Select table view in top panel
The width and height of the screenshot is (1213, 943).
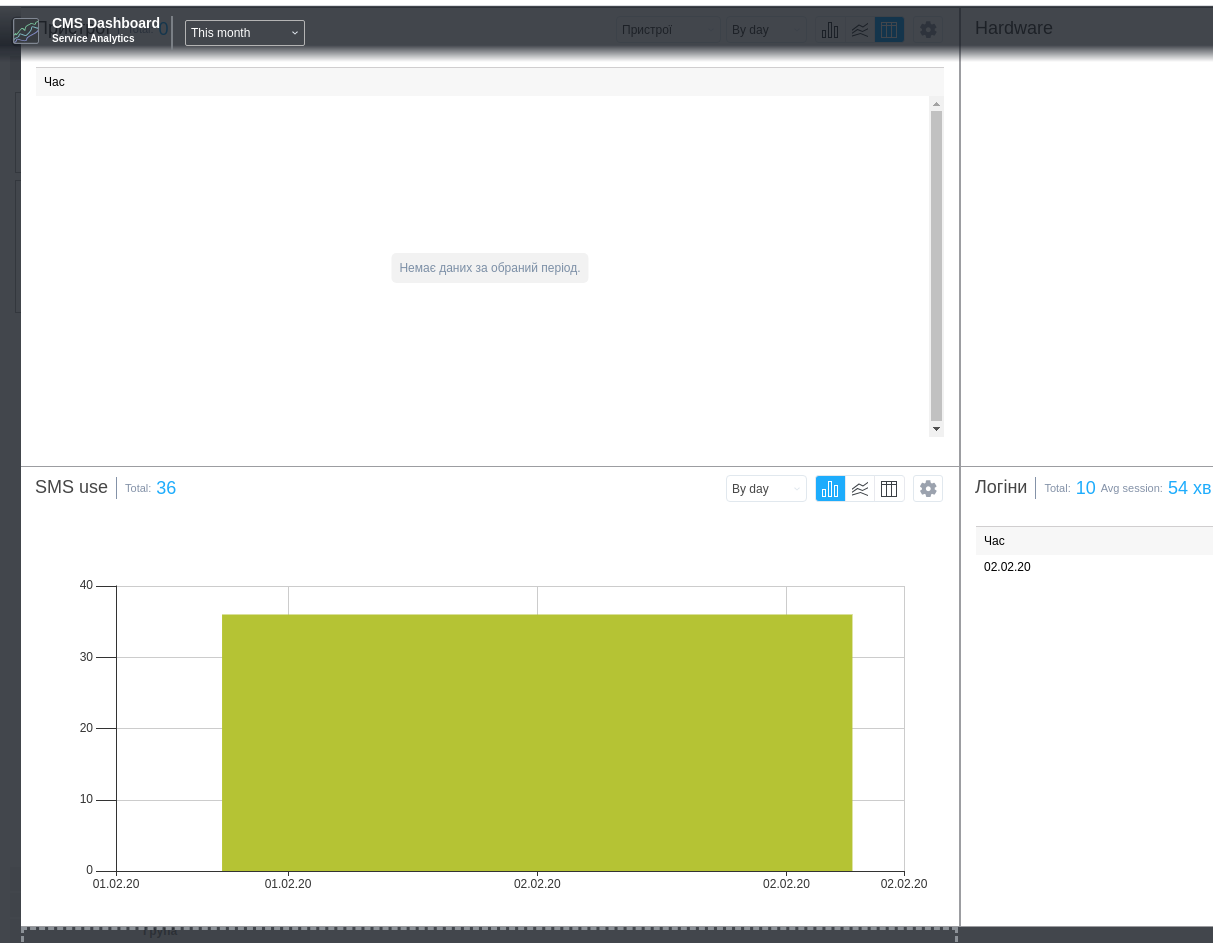tap(889, 30)
